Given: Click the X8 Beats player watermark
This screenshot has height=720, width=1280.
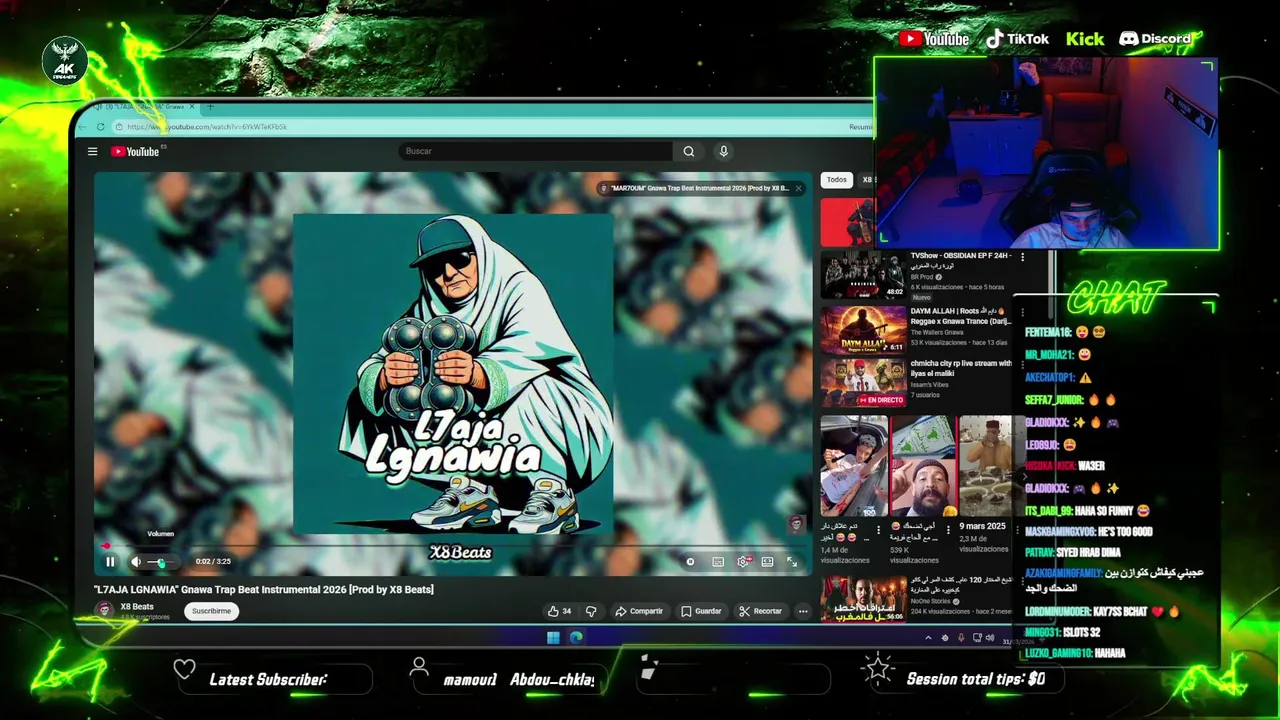Looking at the screenshot, I should click(797, 524).
